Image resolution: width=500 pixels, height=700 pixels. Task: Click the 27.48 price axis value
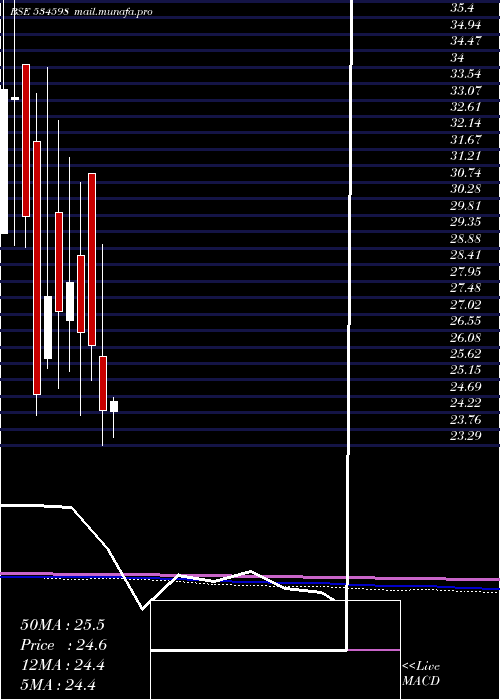tap(466, 288)
